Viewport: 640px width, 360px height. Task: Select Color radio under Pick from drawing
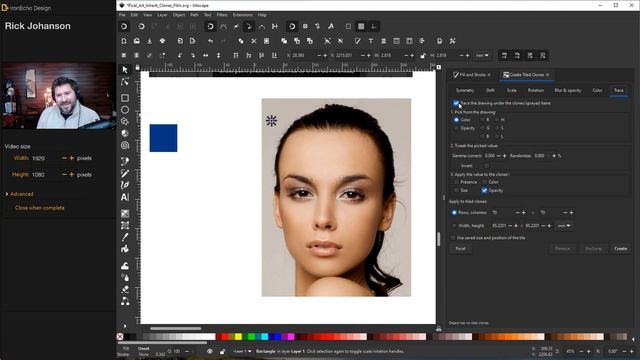pos(456,120)
